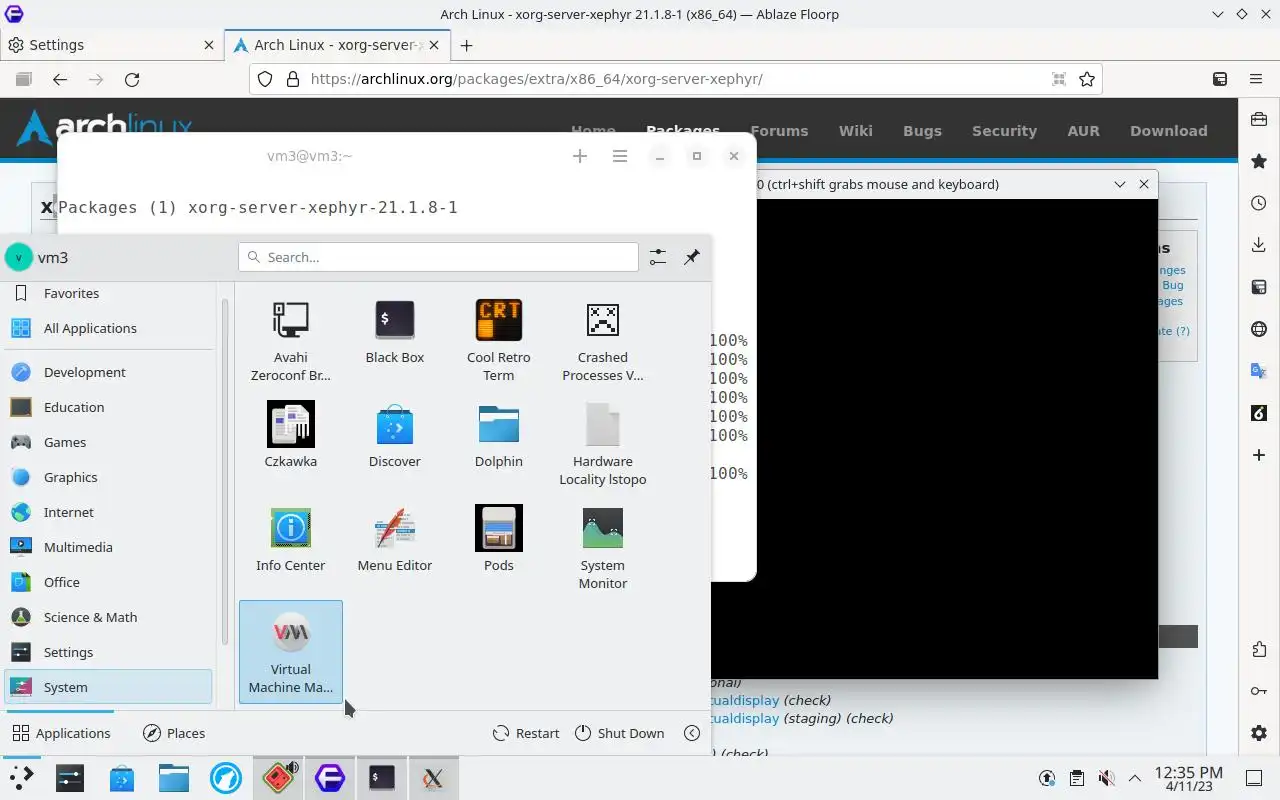Viewport: 1280px width, 800px height.
Task: Open the Development category
Action: coord(108,372)
